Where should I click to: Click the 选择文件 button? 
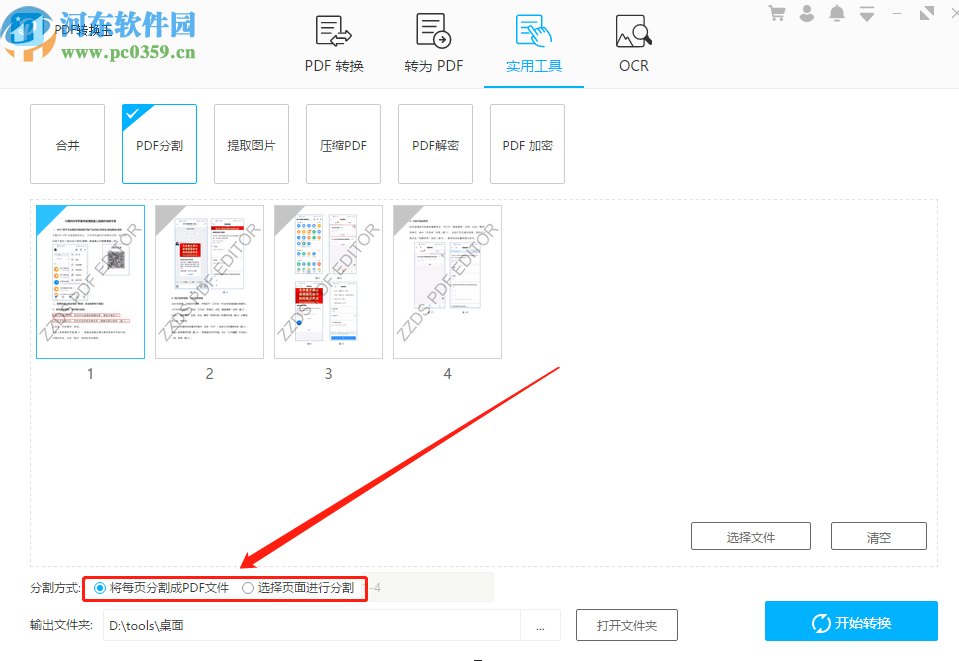tap(751, 536)
